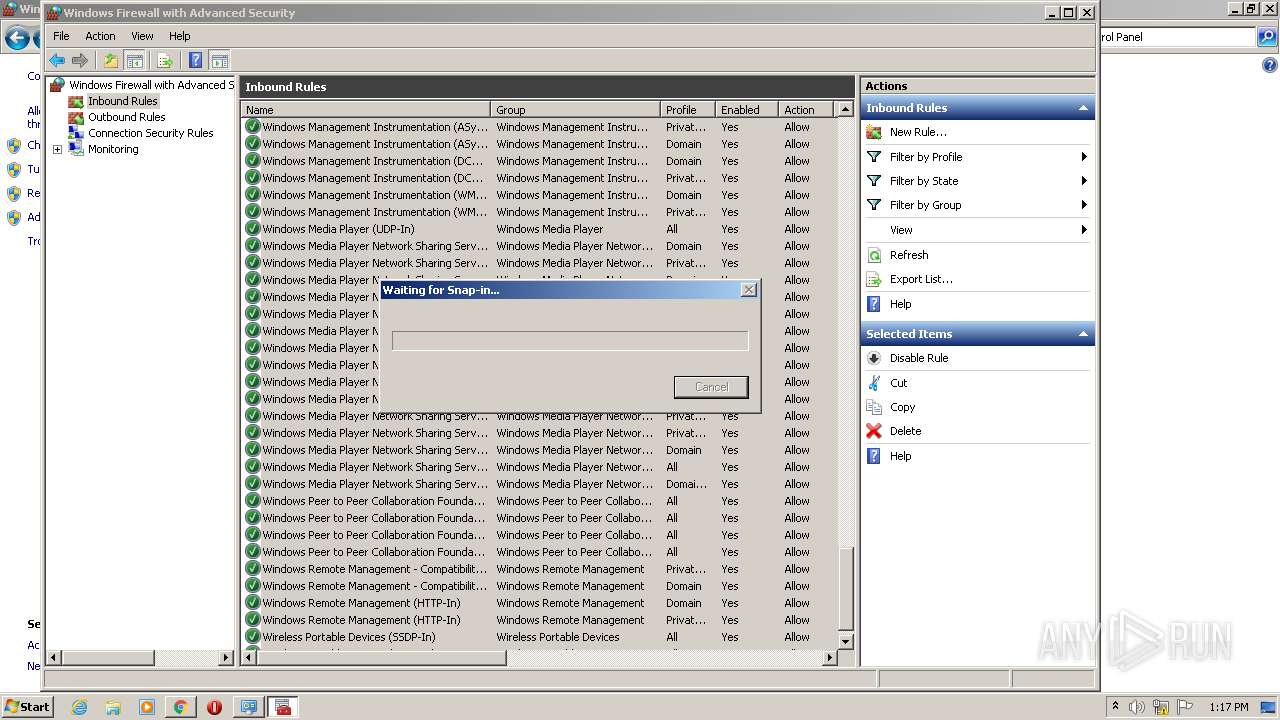Click rules list vertical scroll down arrow
Screen dimensions: 1280x720
tap(845, 641)
